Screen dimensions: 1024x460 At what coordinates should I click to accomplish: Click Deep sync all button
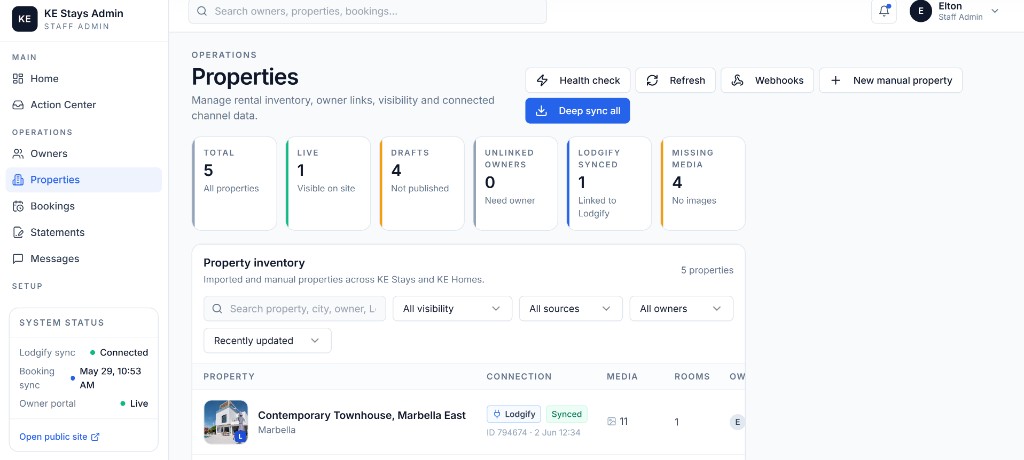pos(578,111)
